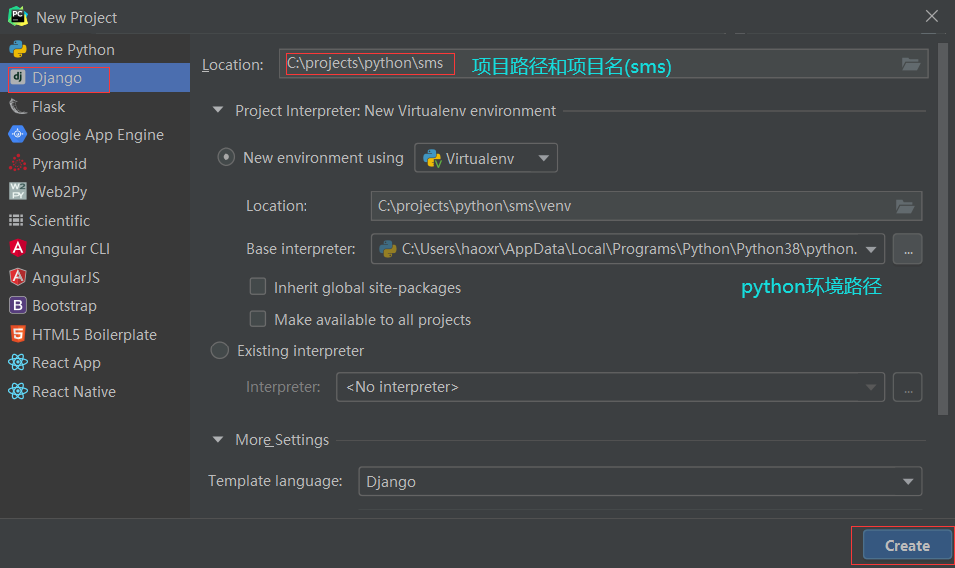955x568 pixels.
Task: Click the base interpreter browse button
Action: (907, 249)
